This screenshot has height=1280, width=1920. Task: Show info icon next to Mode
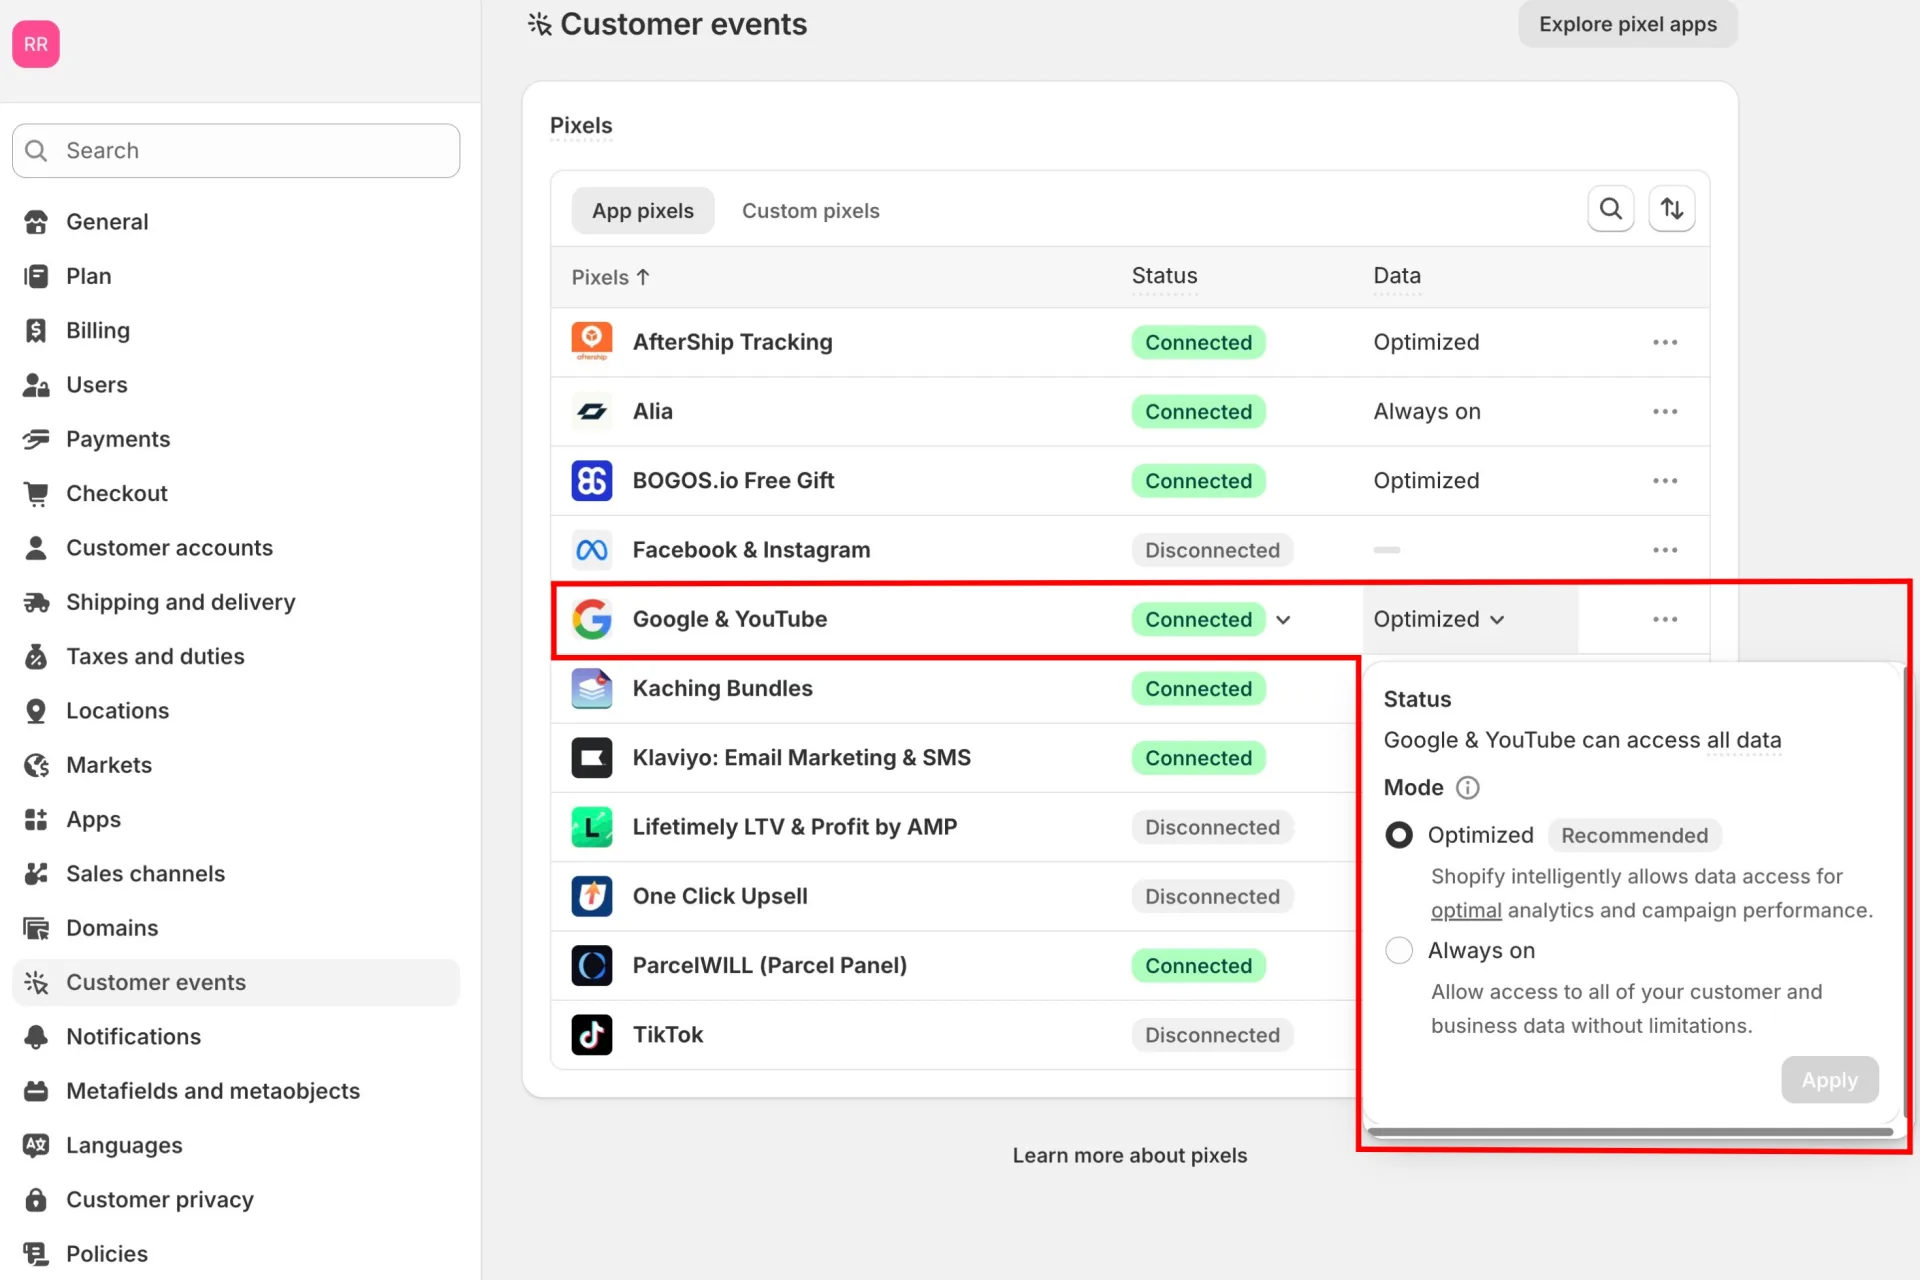click(1467, 788)
